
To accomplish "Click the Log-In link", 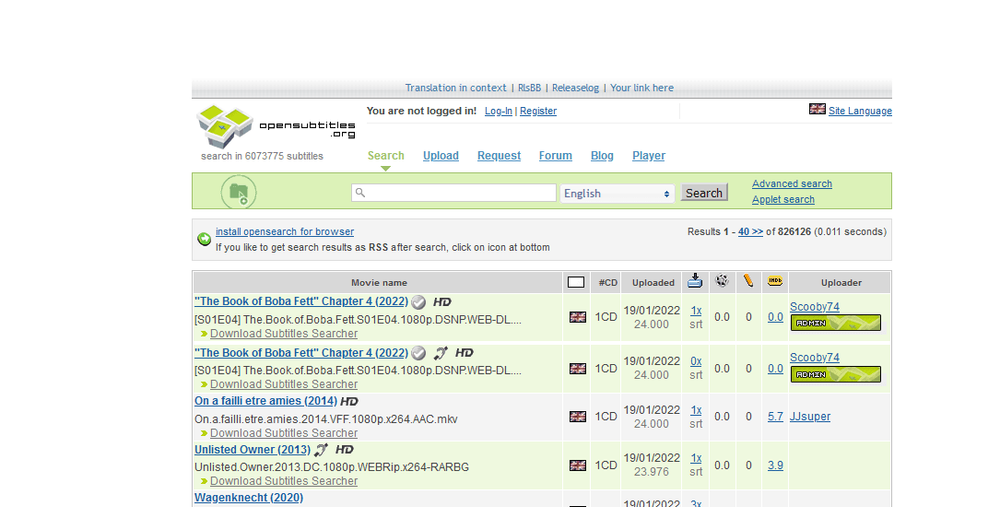I will 498,111.
